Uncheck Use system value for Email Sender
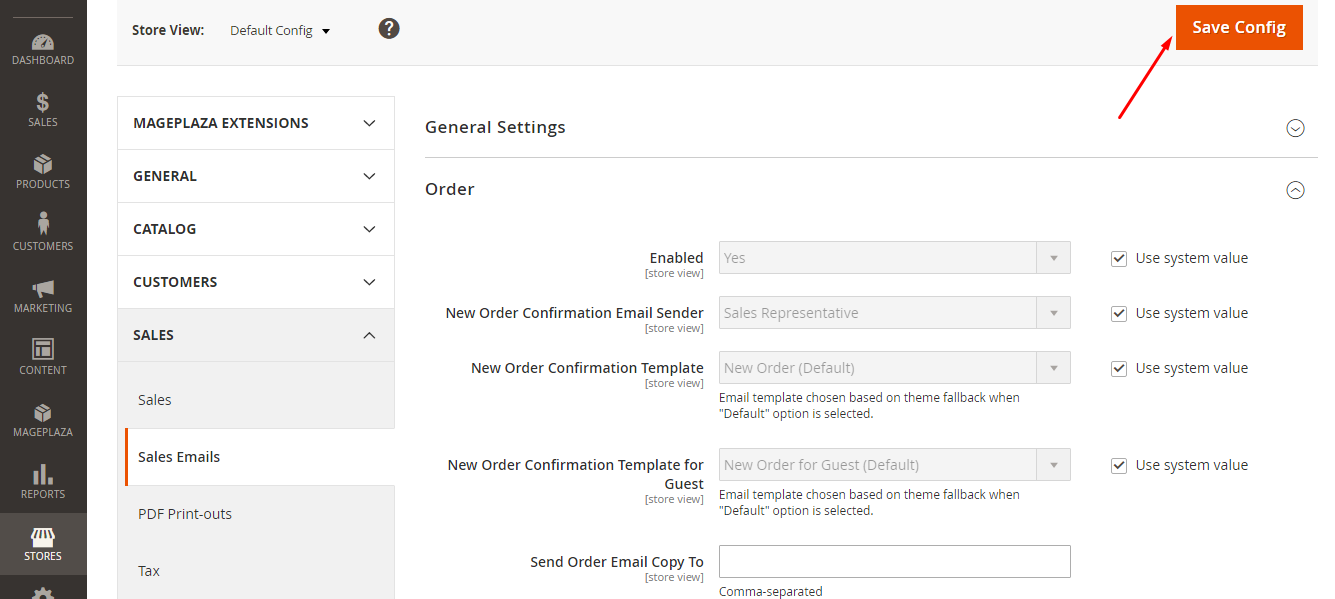The height and width of the screenshot is (599, 1335). coord(1119,313)
